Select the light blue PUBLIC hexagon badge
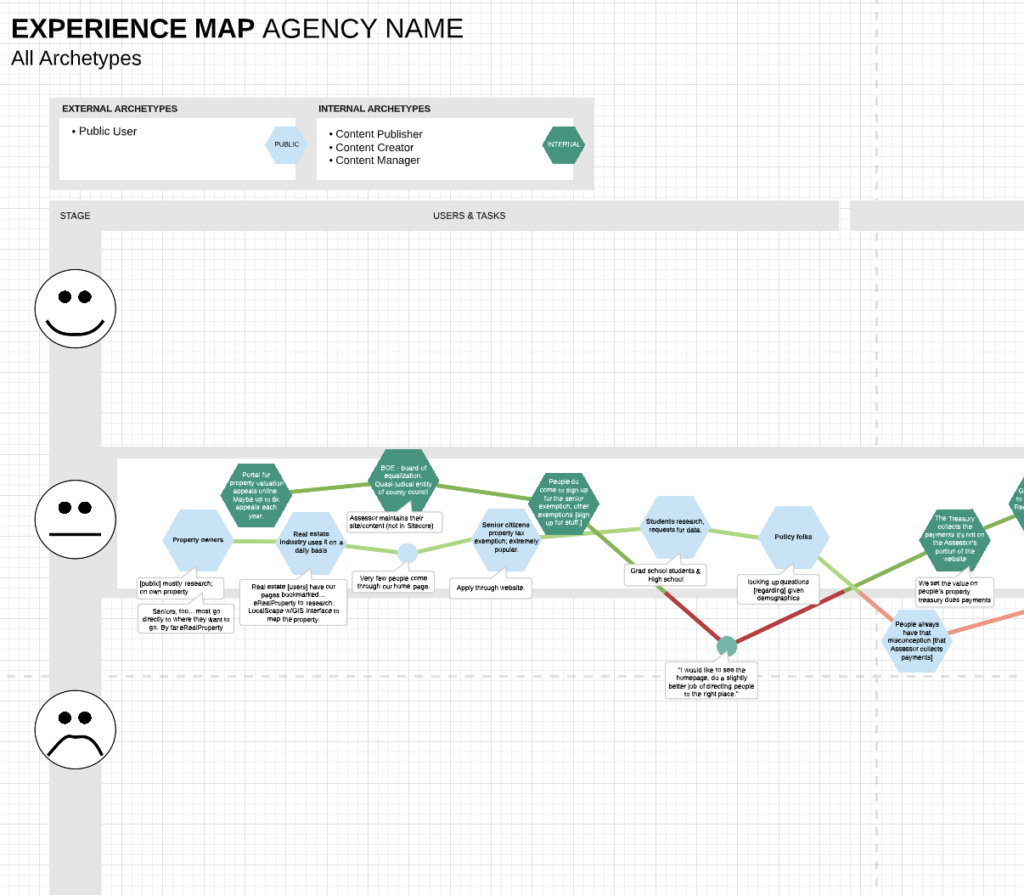This screenshot has width=1024, height=895. 286,145
